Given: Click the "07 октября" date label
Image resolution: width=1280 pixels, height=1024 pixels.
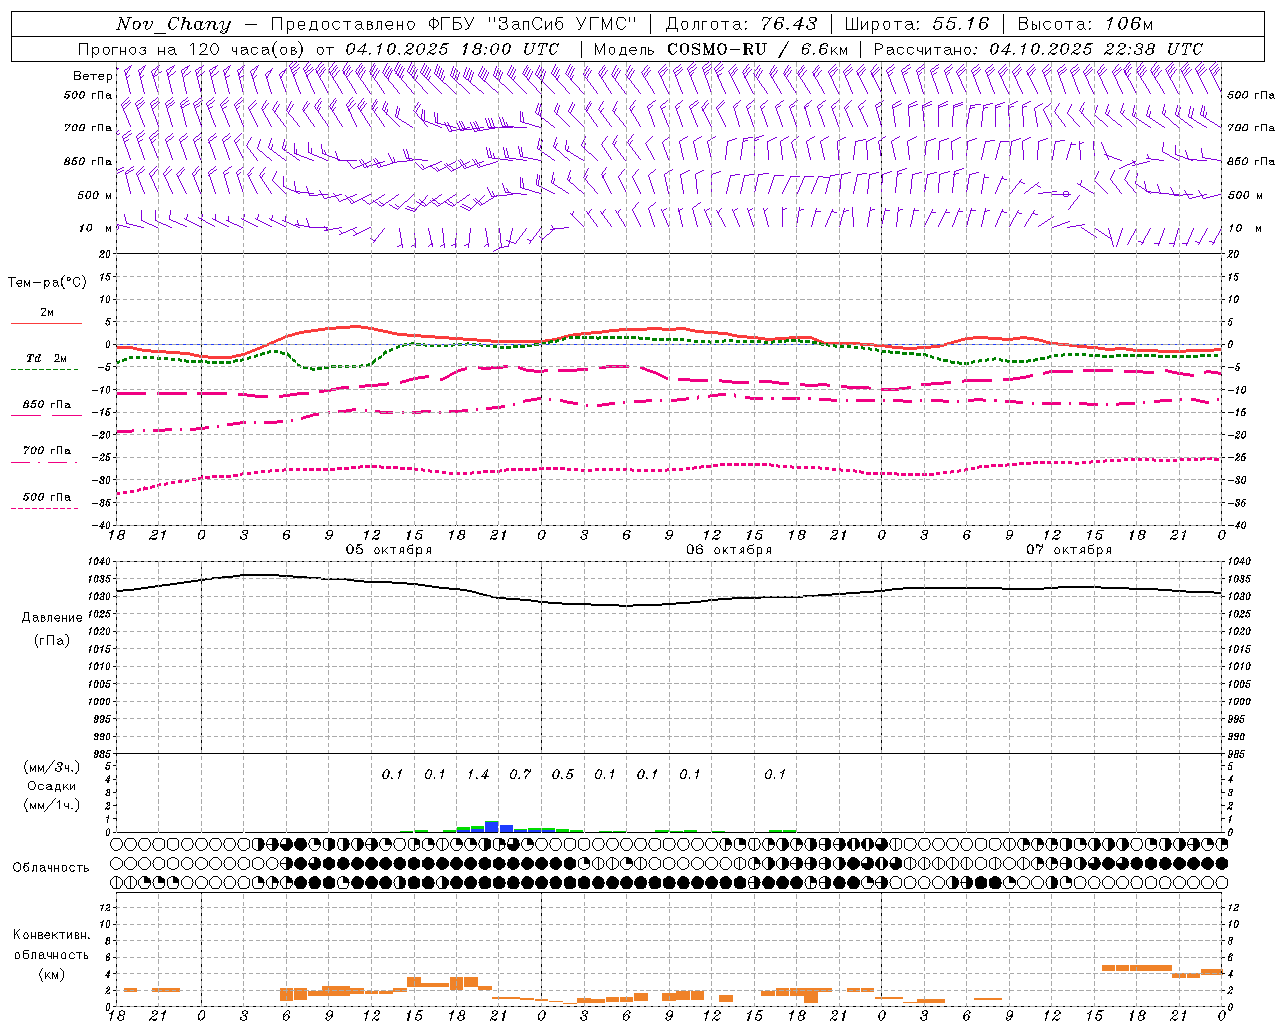Looking at the screenshot, I should [1069, 550].
